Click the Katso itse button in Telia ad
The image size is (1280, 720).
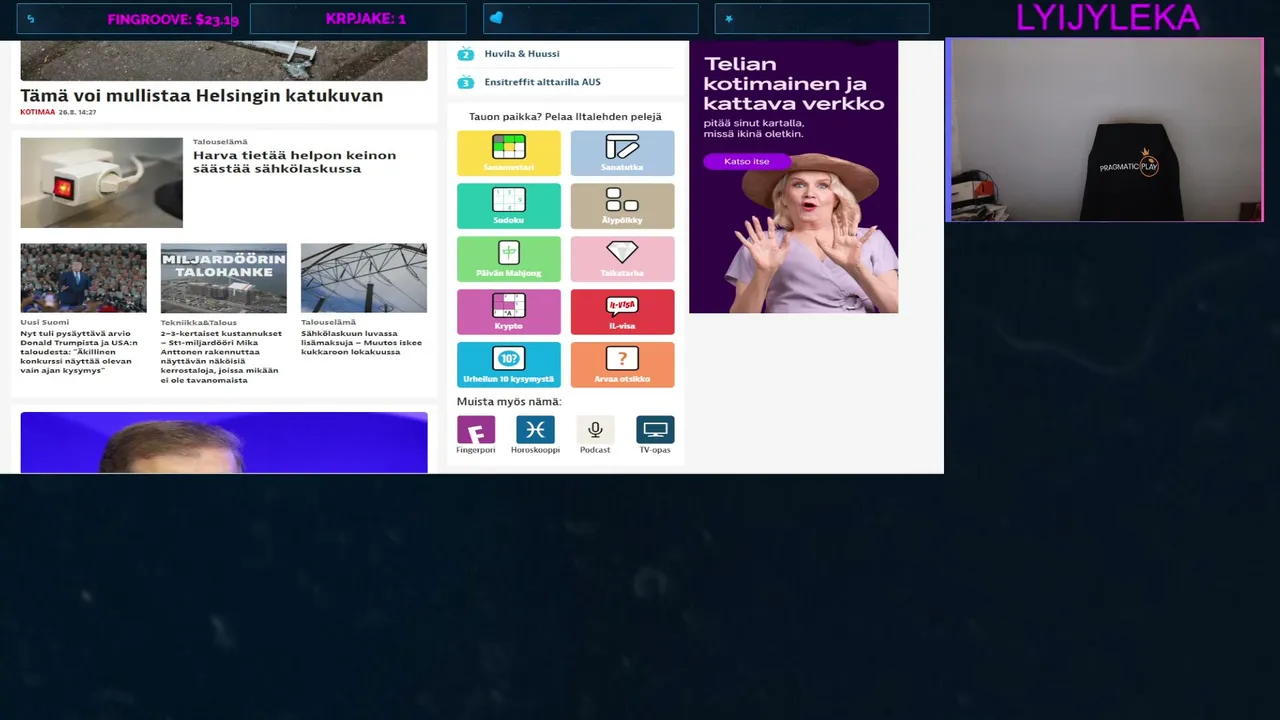pyautogui.click(x=747, y=161)
